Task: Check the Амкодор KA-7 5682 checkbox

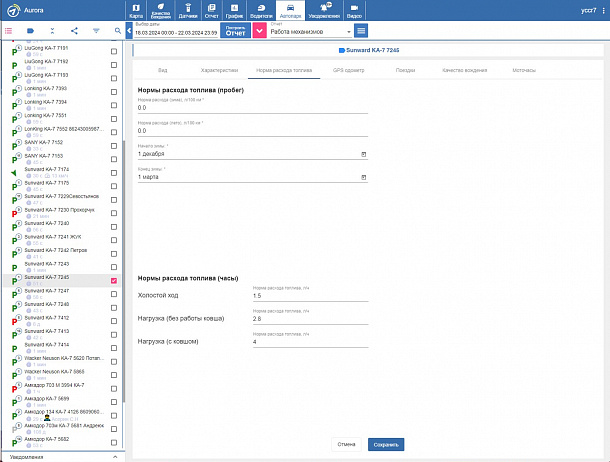Action: 114,443
